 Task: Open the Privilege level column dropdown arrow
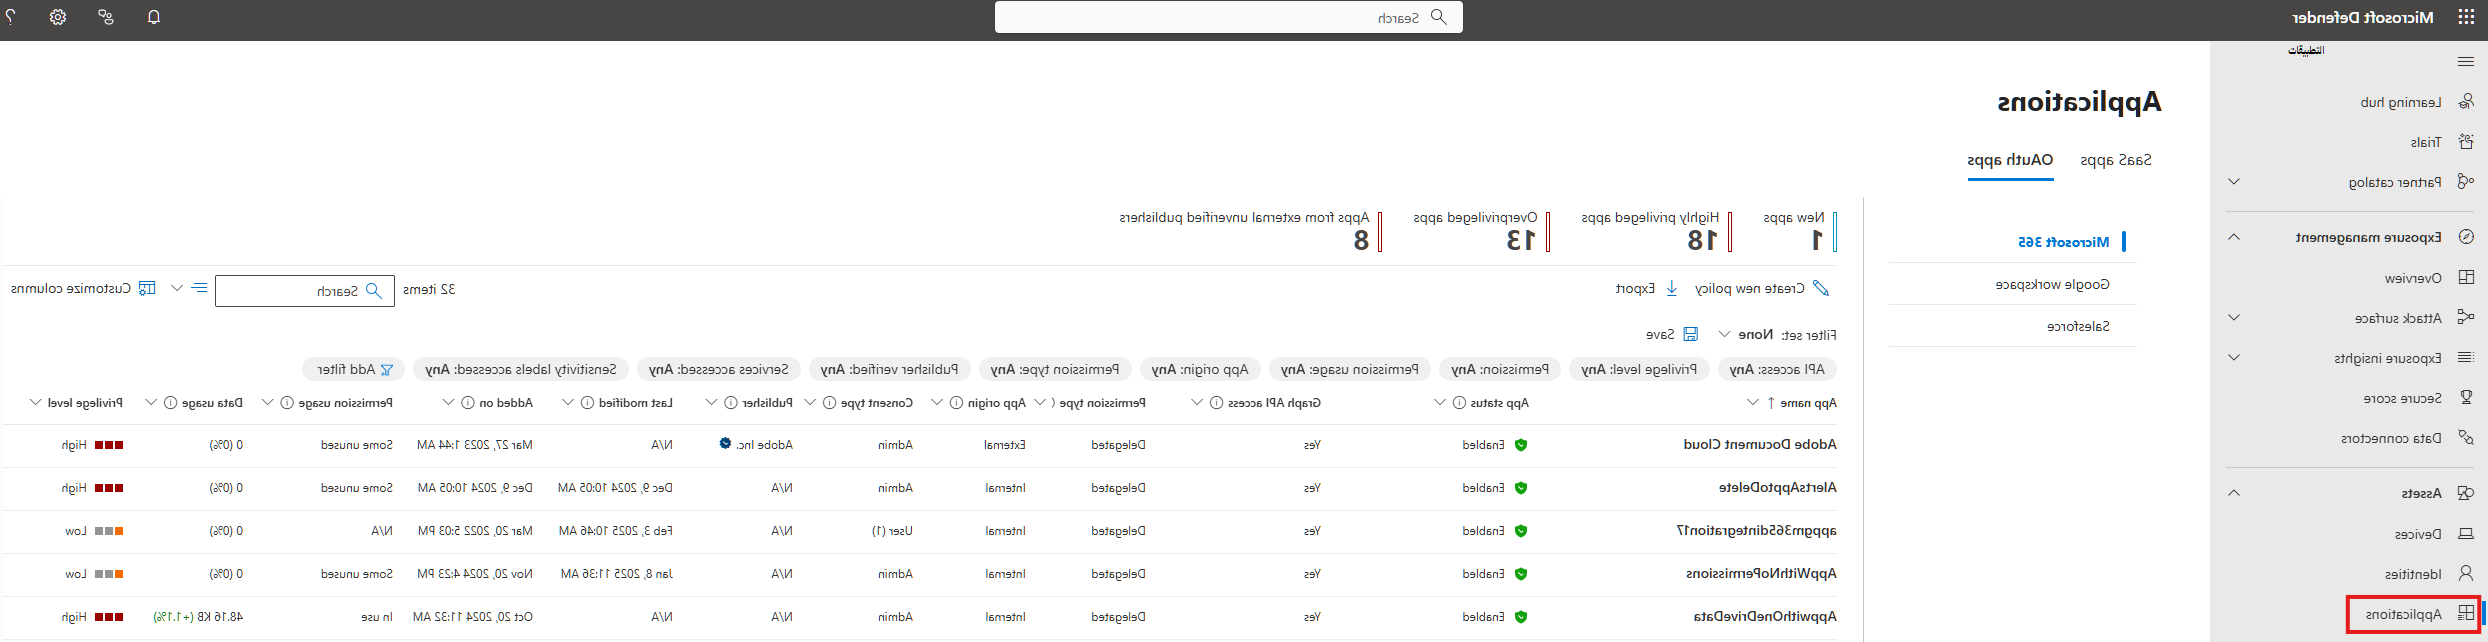(x=36, y=403)
